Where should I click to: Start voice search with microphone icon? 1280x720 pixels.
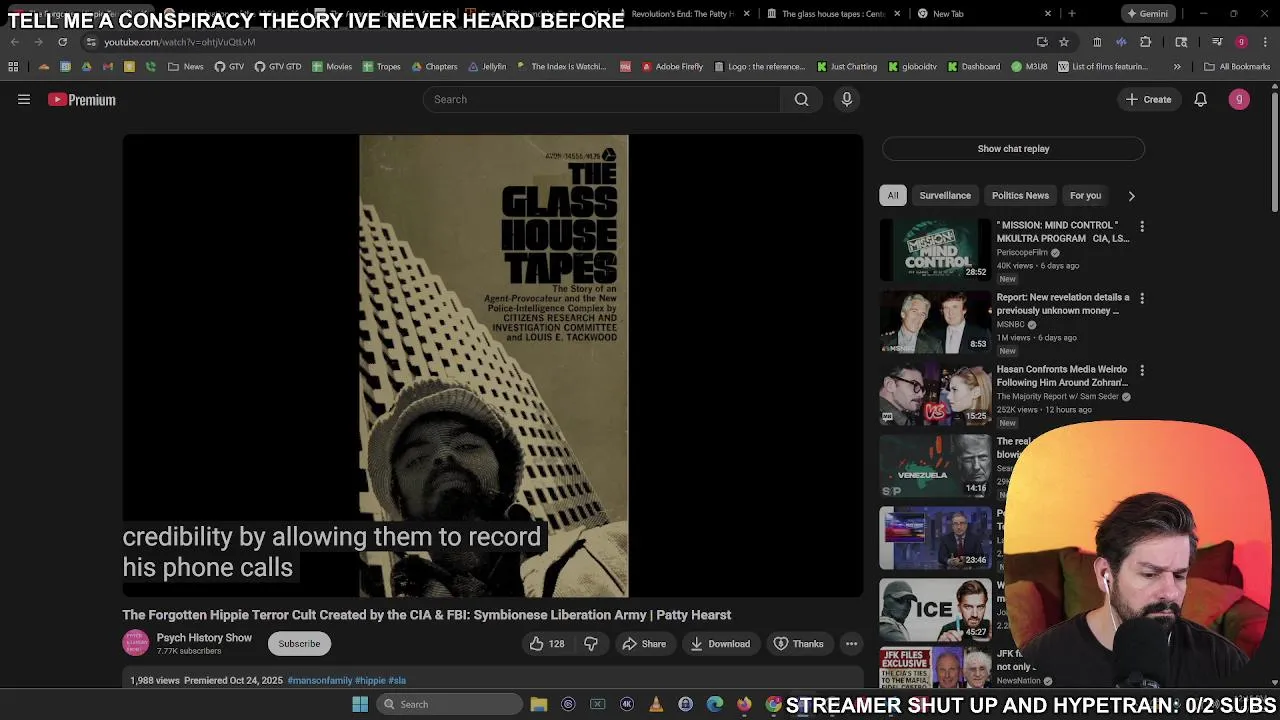point(846,99)
